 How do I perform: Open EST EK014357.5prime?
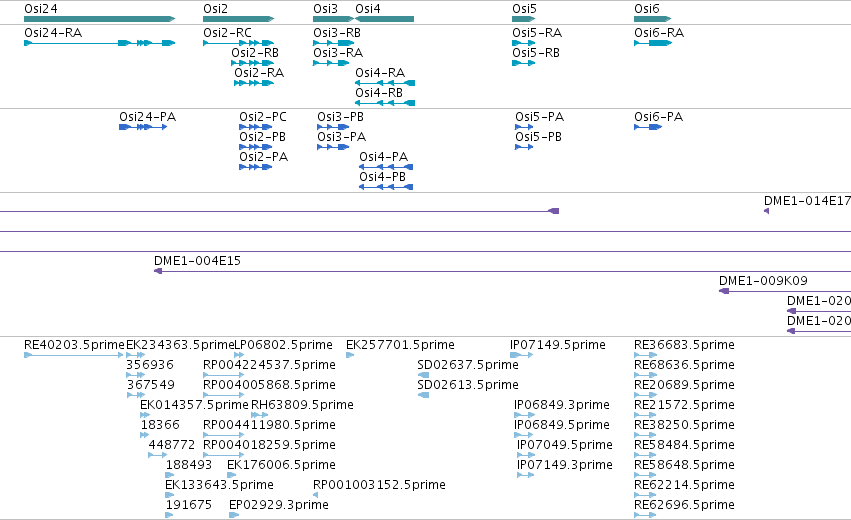(144, 416)
